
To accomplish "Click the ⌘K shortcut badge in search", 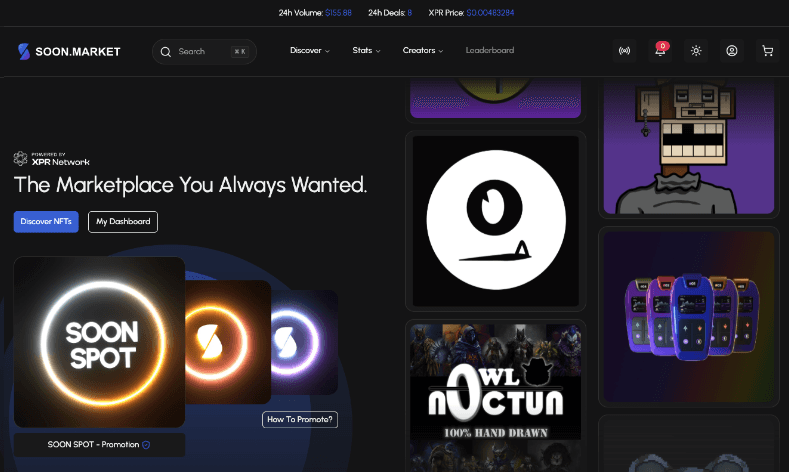I will 240,51.
